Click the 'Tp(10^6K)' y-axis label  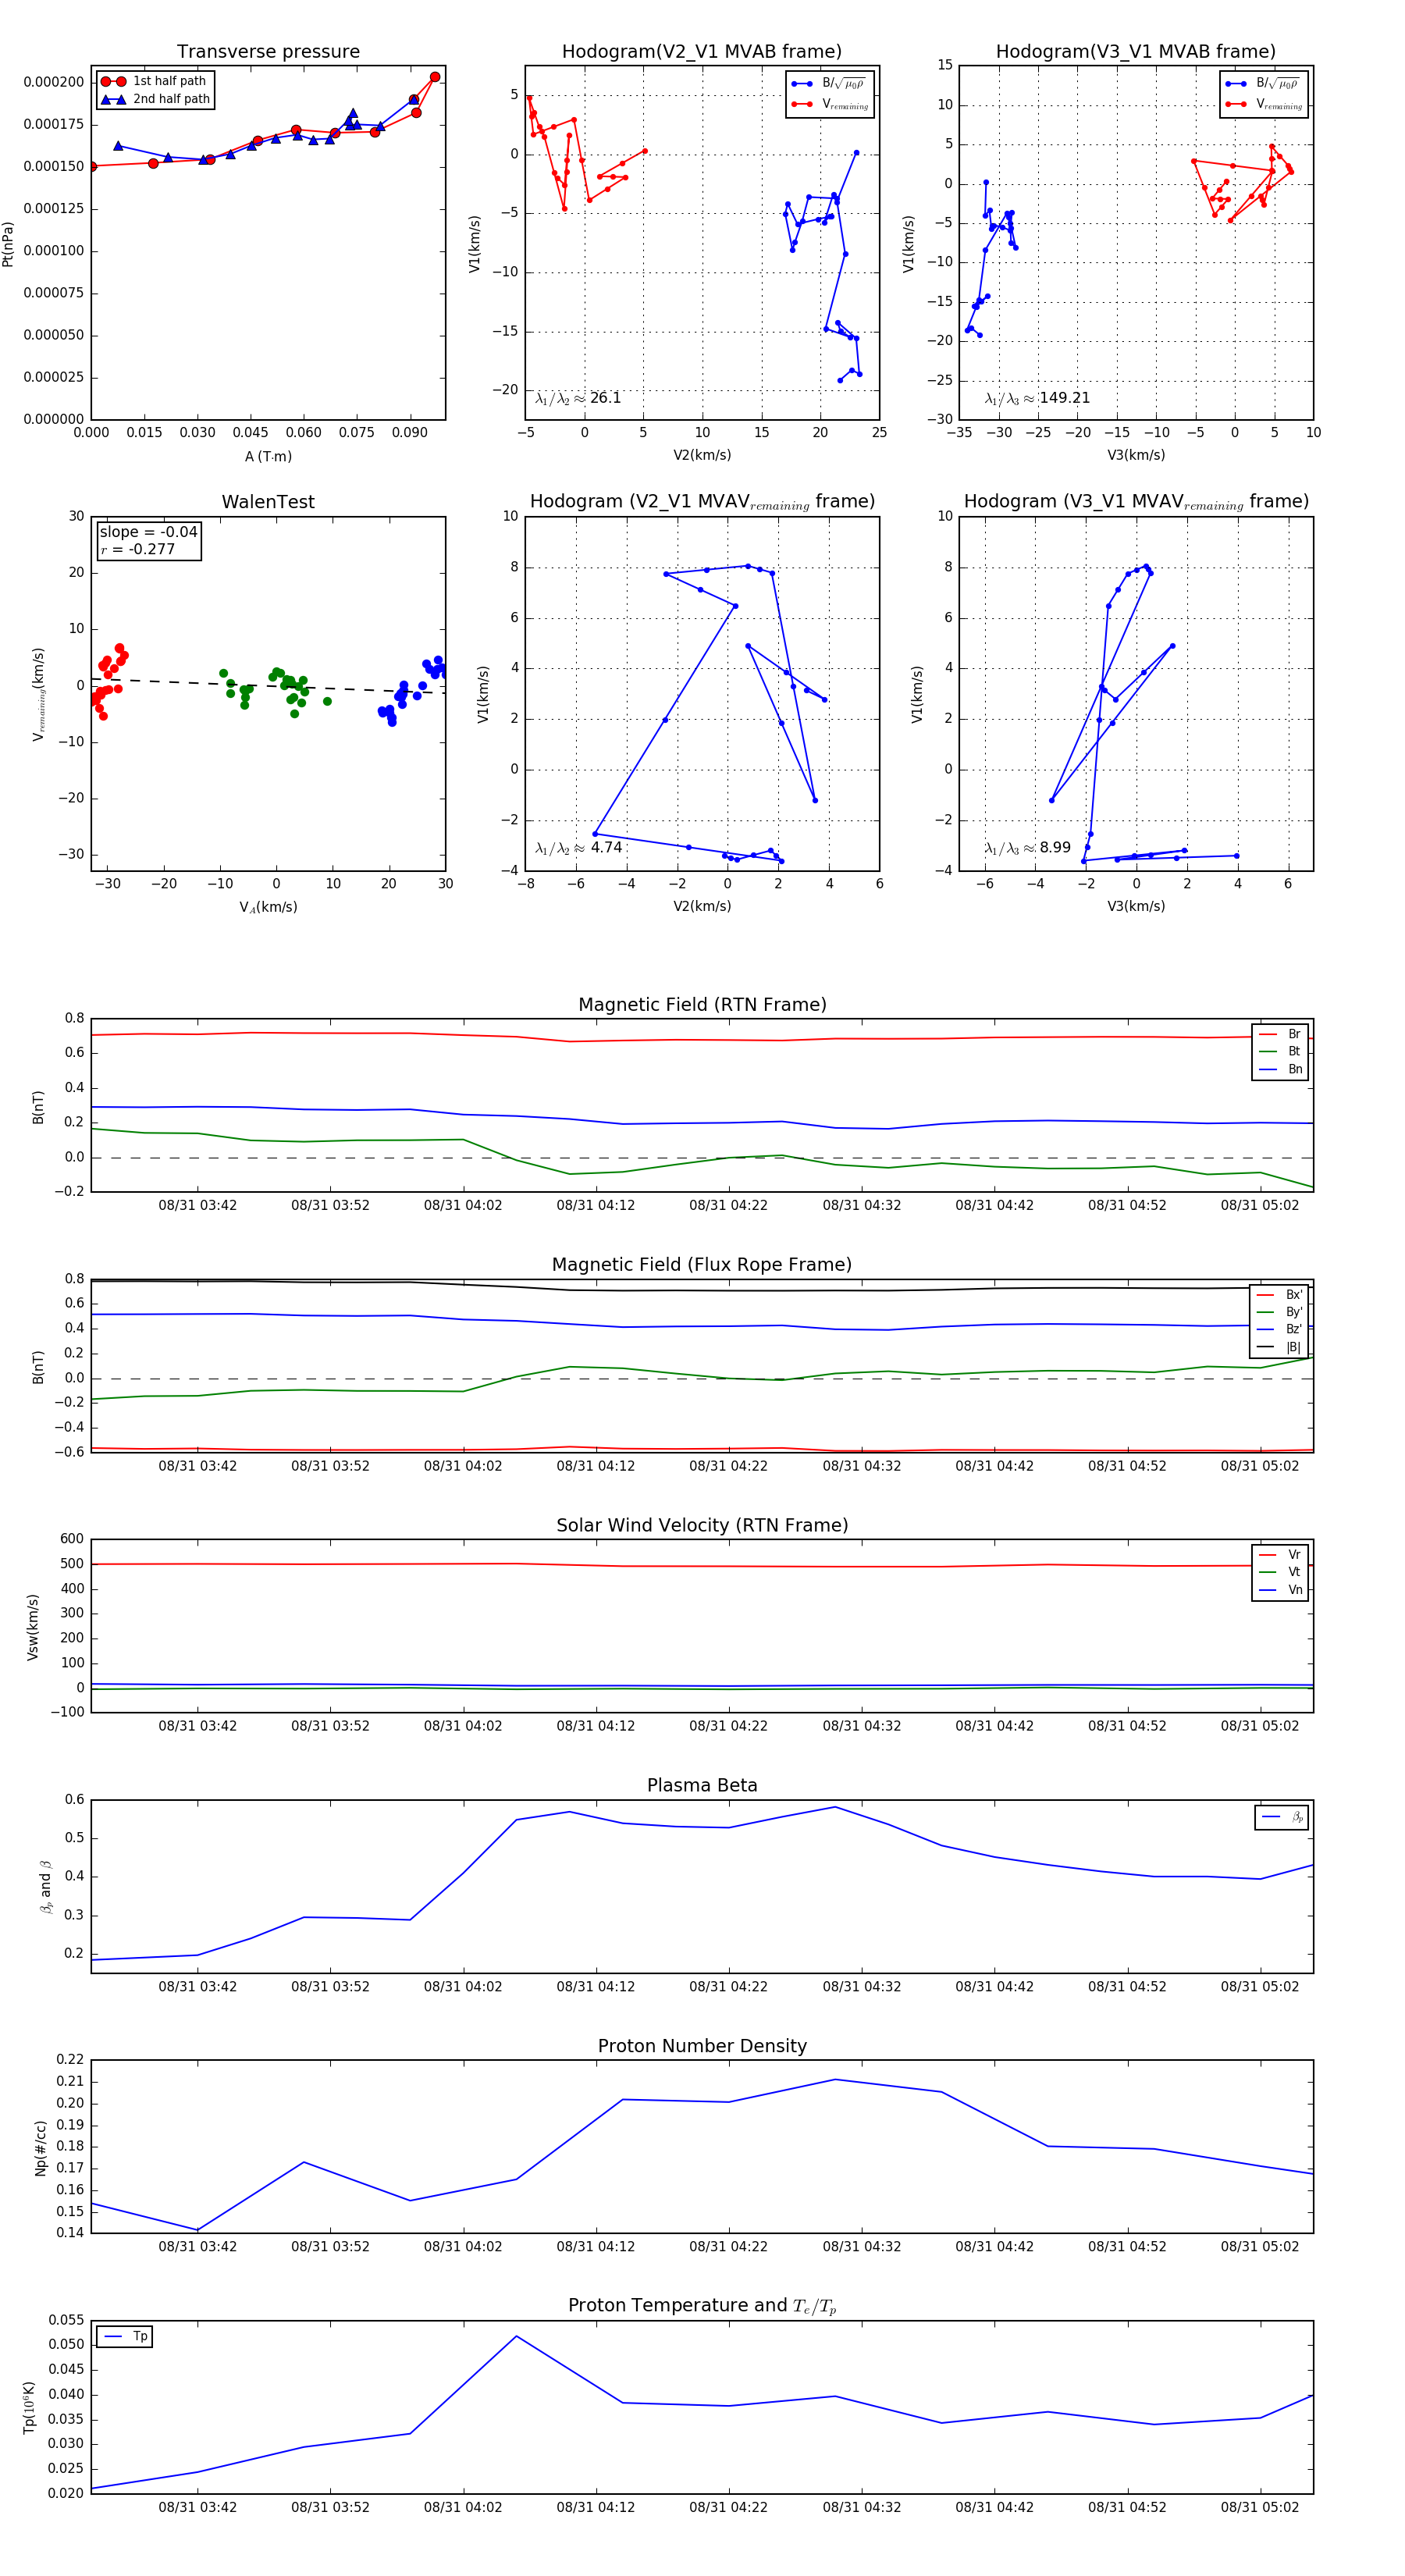point(29,2407)
